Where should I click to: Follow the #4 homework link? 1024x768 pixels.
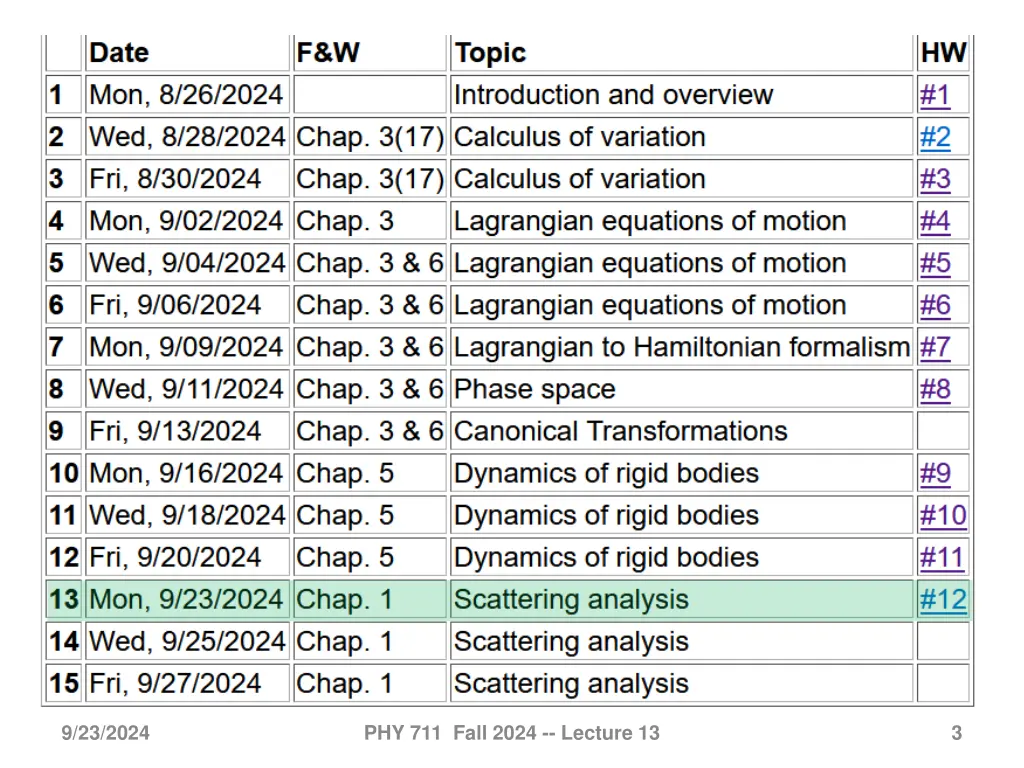[x=935, y=221]
